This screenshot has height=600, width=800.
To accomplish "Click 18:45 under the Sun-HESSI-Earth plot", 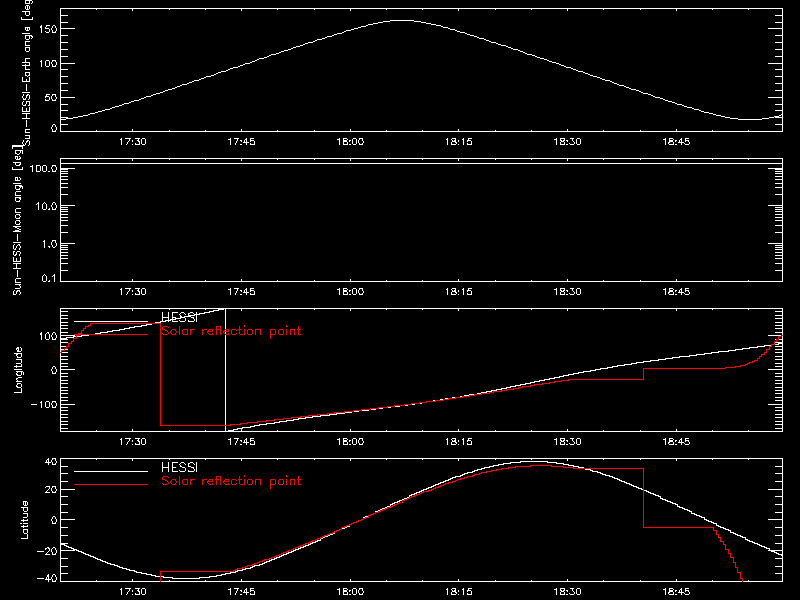I will pos(676,142).
